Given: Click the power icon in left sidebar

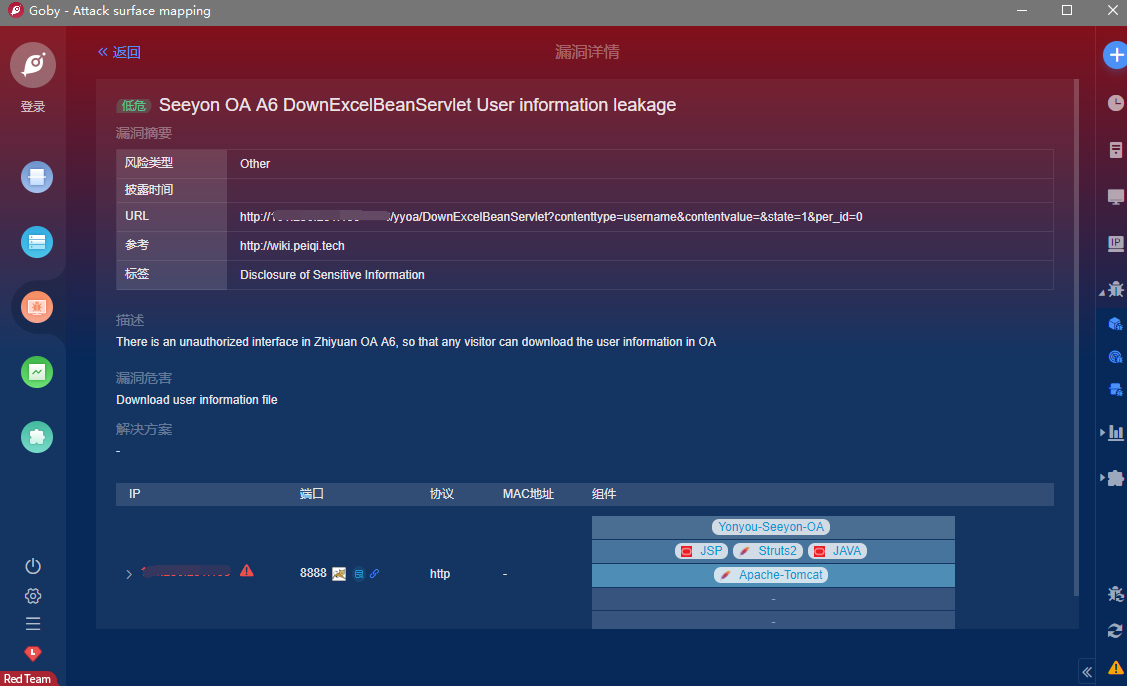Looking at the screenshot, I should point(33,566).
